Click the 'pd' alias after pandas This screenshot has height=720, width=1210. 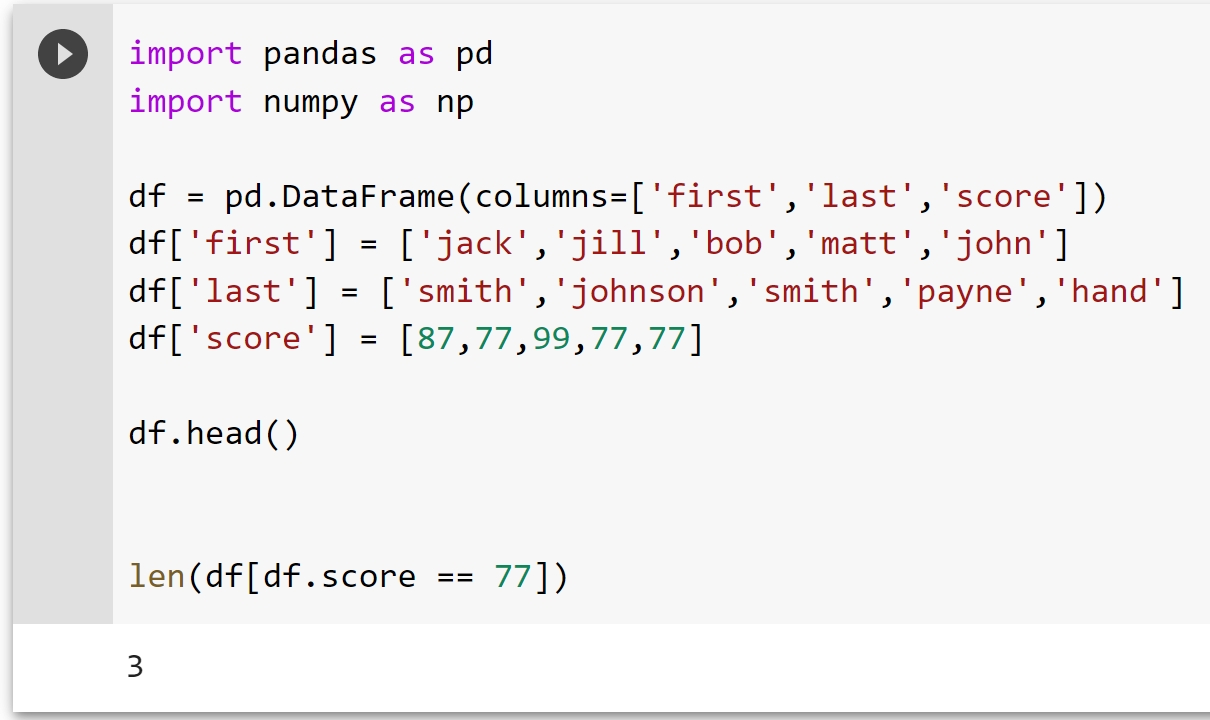tap(474, 53)
